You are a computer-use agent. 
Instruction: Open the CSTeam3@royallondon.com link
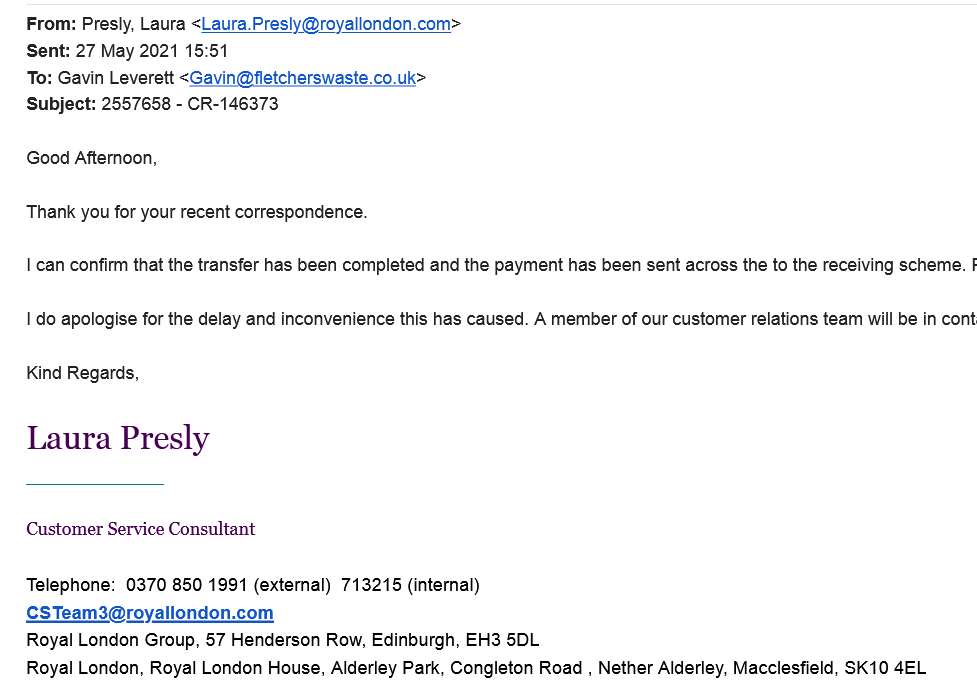point(150,613)
